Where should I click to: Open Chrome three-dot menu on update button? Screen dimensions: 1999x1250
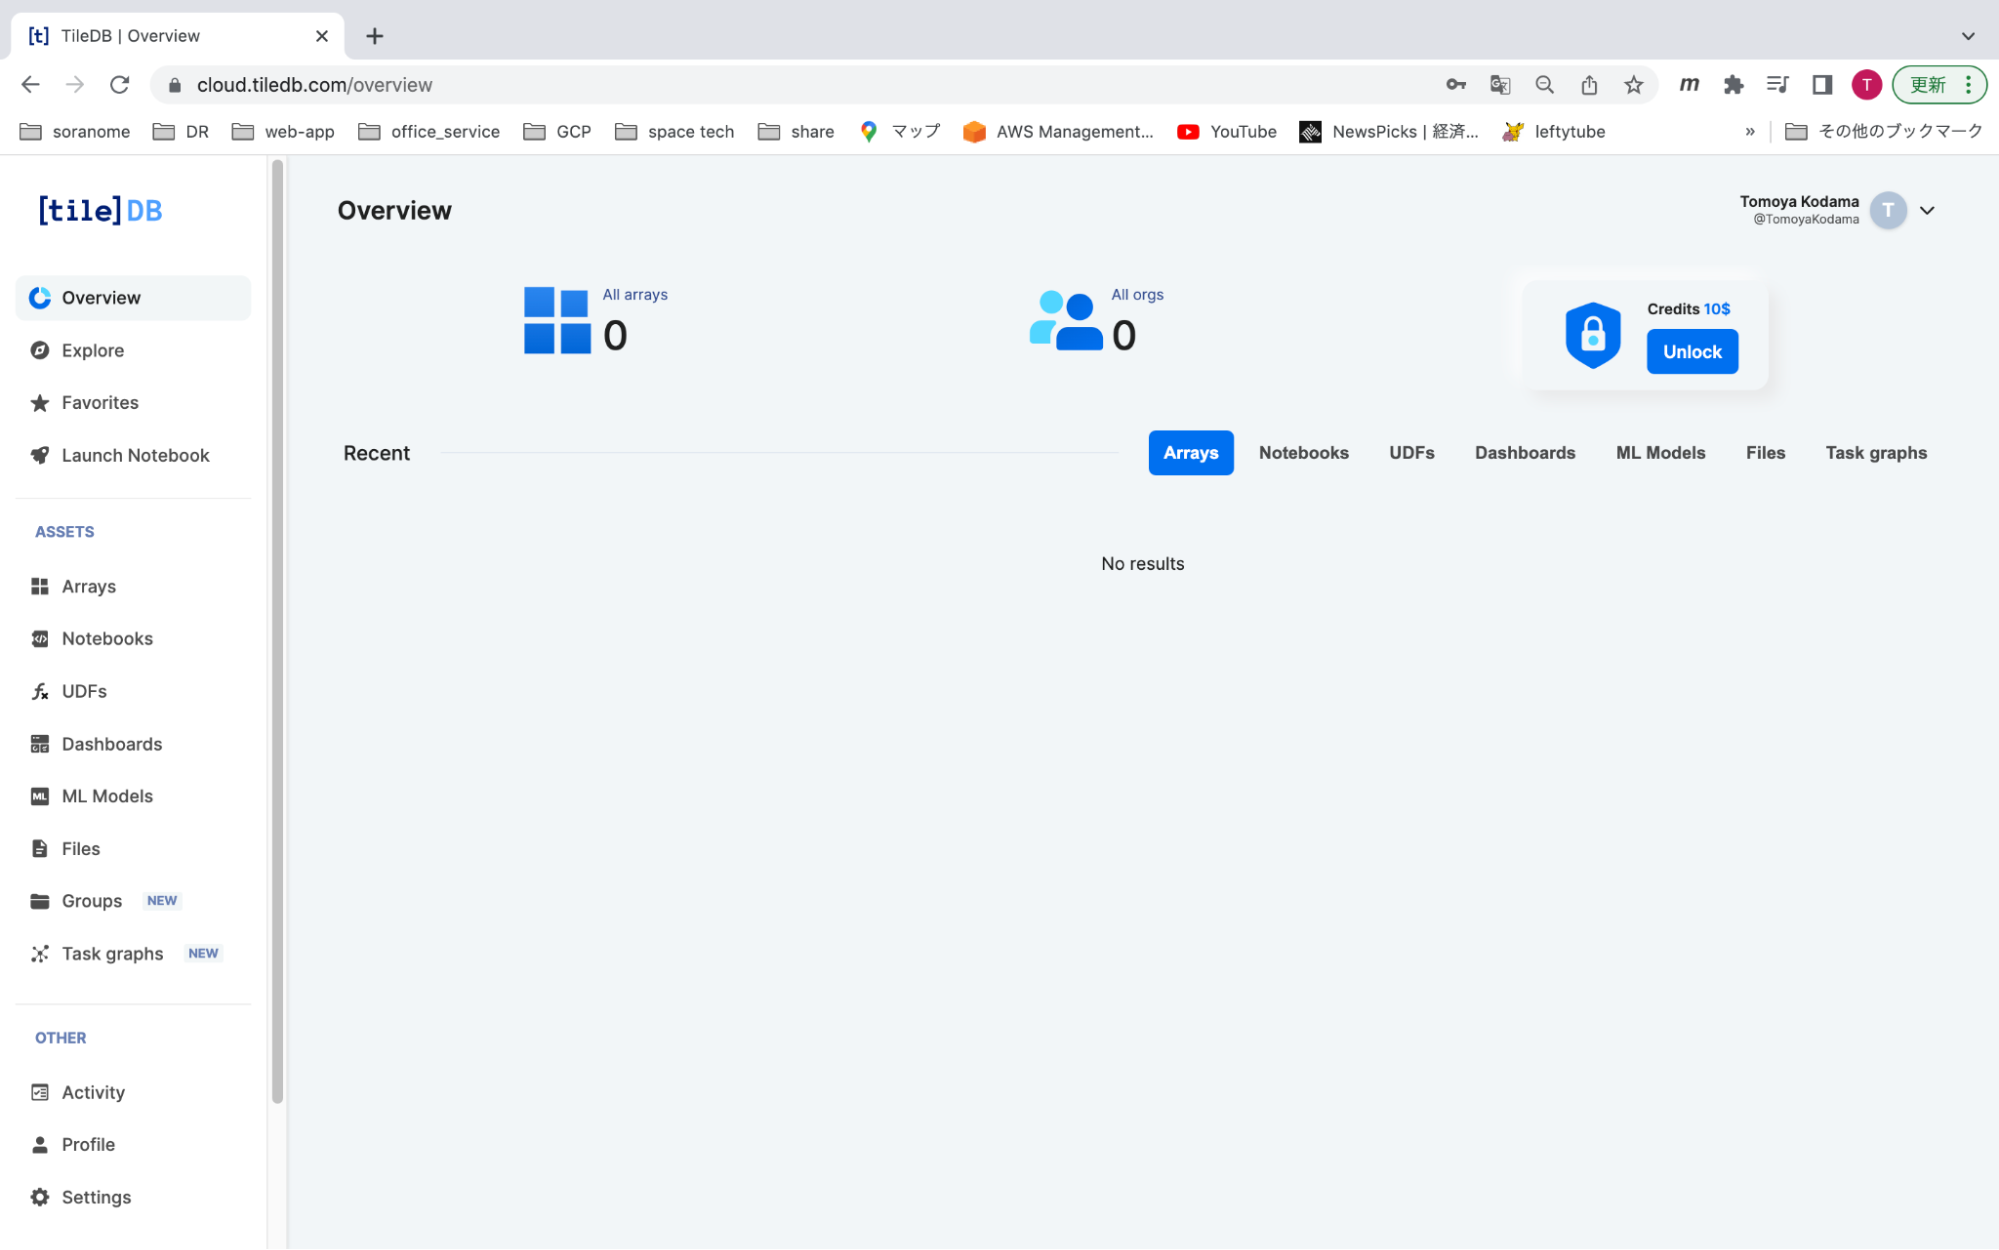tap(1968, 85)
